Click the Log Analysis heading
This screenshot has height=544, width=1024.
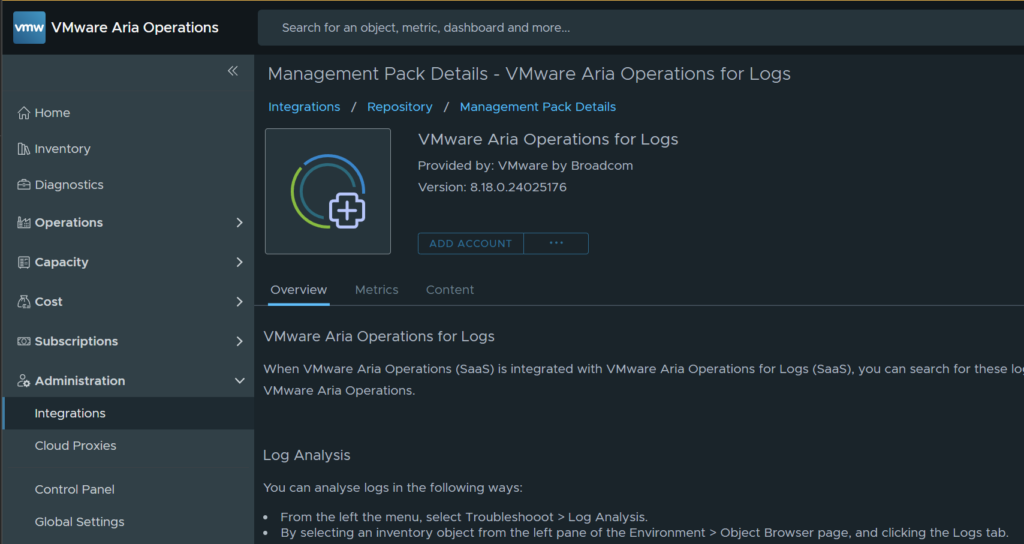point(306,455)
